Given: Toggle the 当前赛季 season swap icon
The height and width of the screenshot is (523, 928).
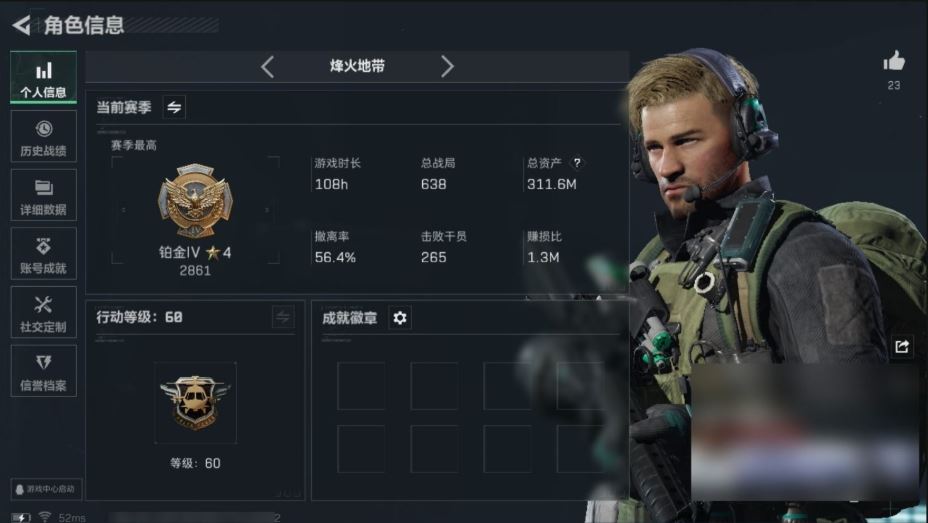Looking at the screenshot, I should 174,107.
